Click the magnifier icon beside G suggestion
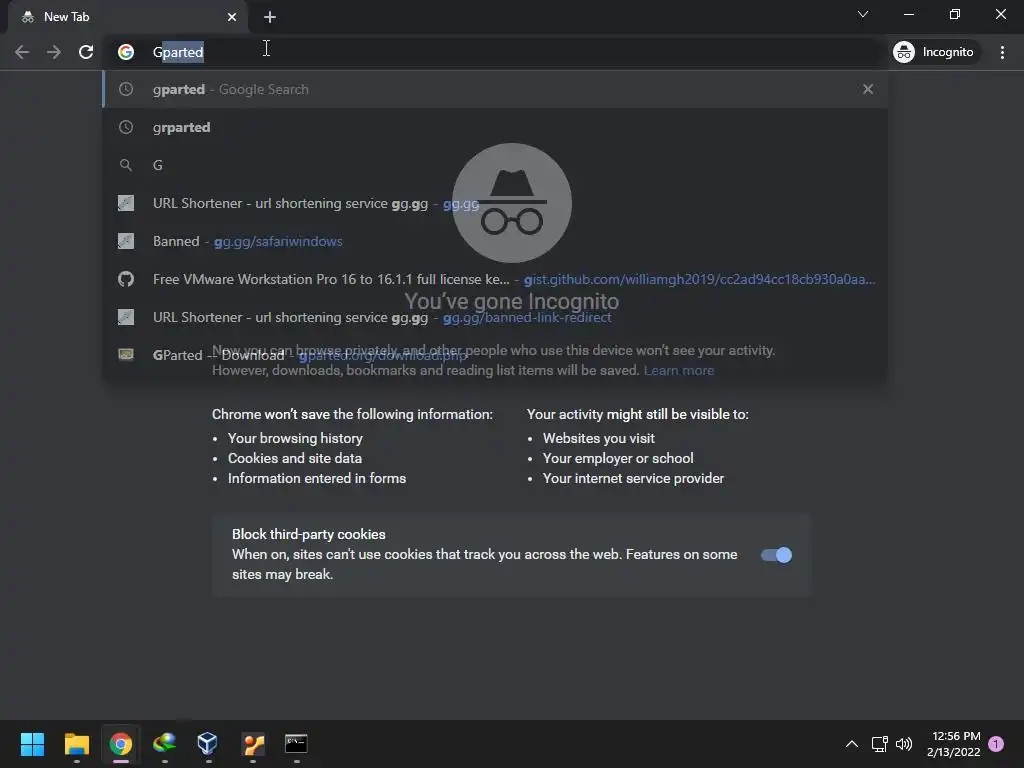Image resolution: width=1024 pixels, height=768 pixels. [x=126, y=165]
